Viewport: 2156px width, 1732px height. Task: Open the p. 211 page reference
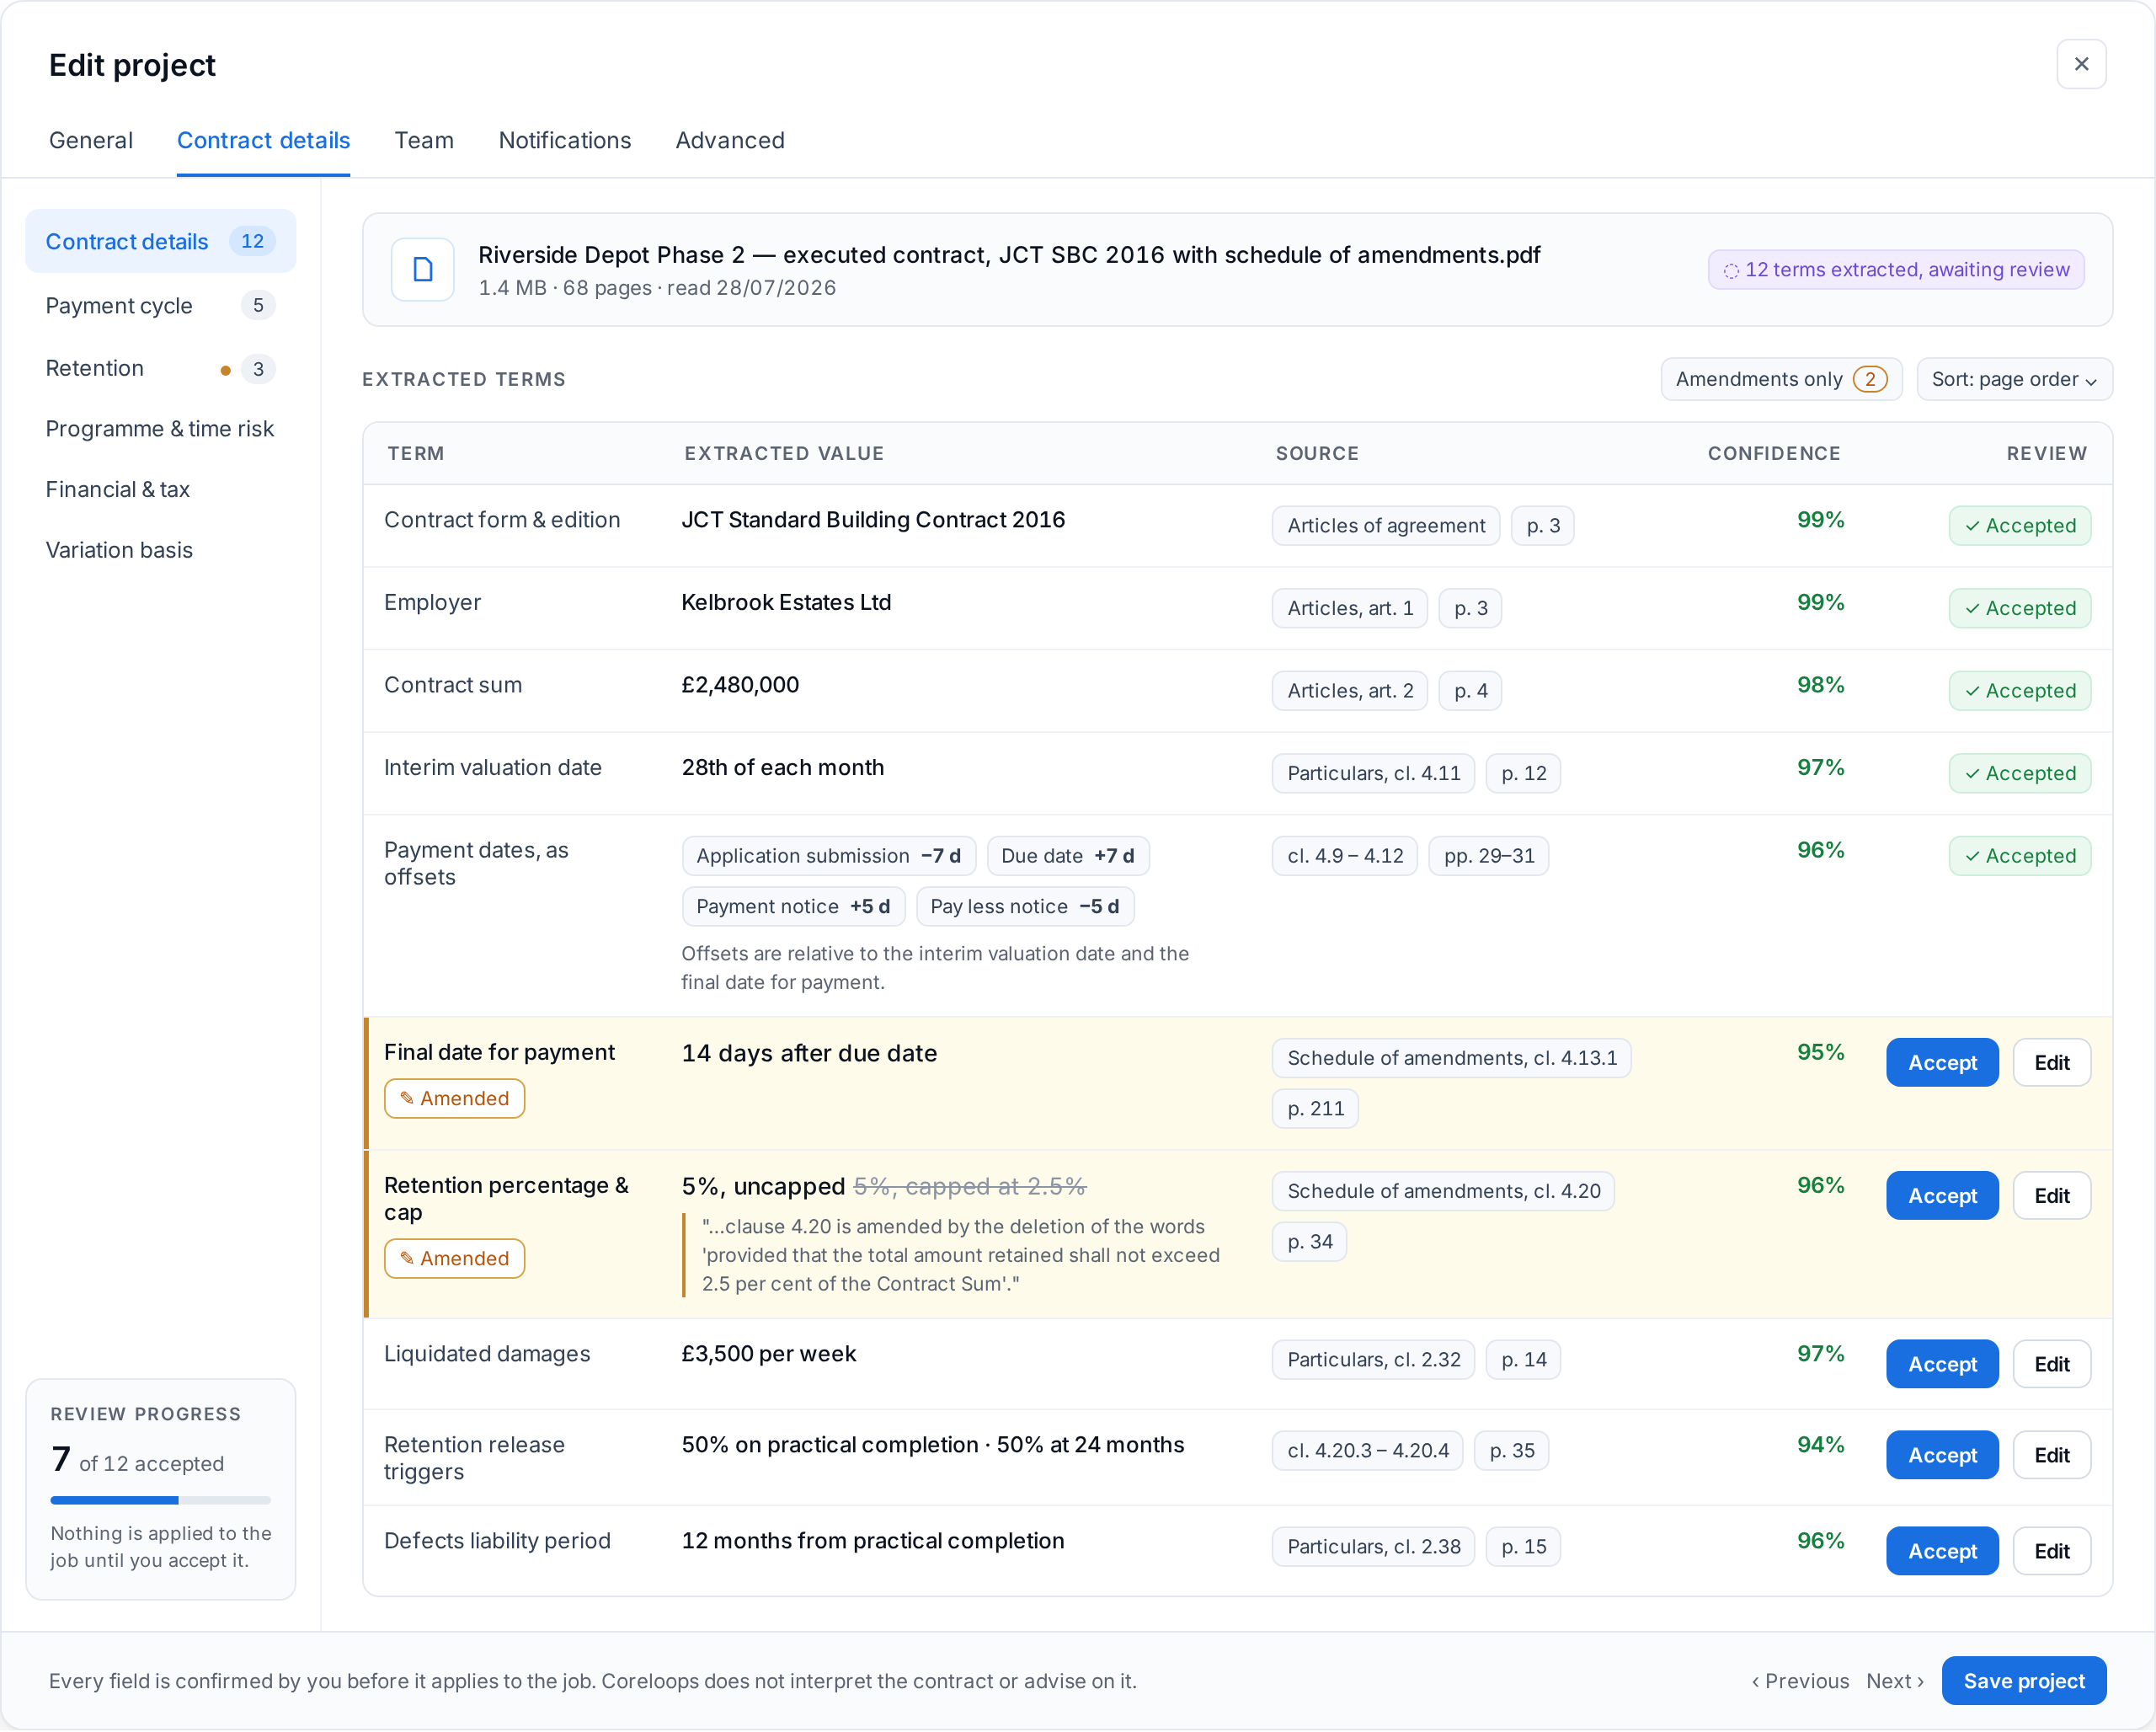[x=1315, y=1109]
